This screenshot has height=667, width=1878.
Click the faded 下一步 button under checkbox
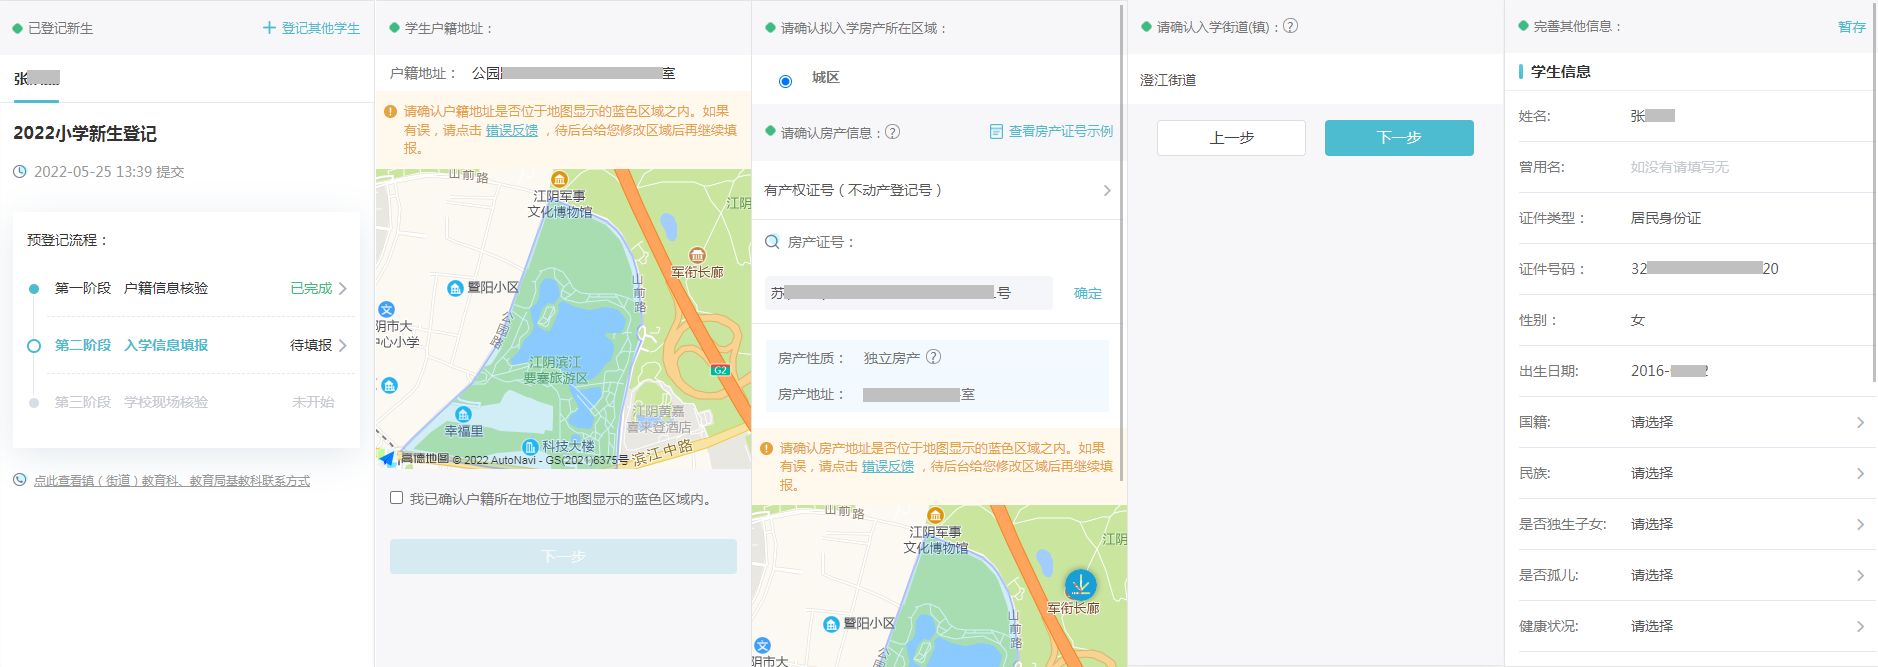coord(563,556)
